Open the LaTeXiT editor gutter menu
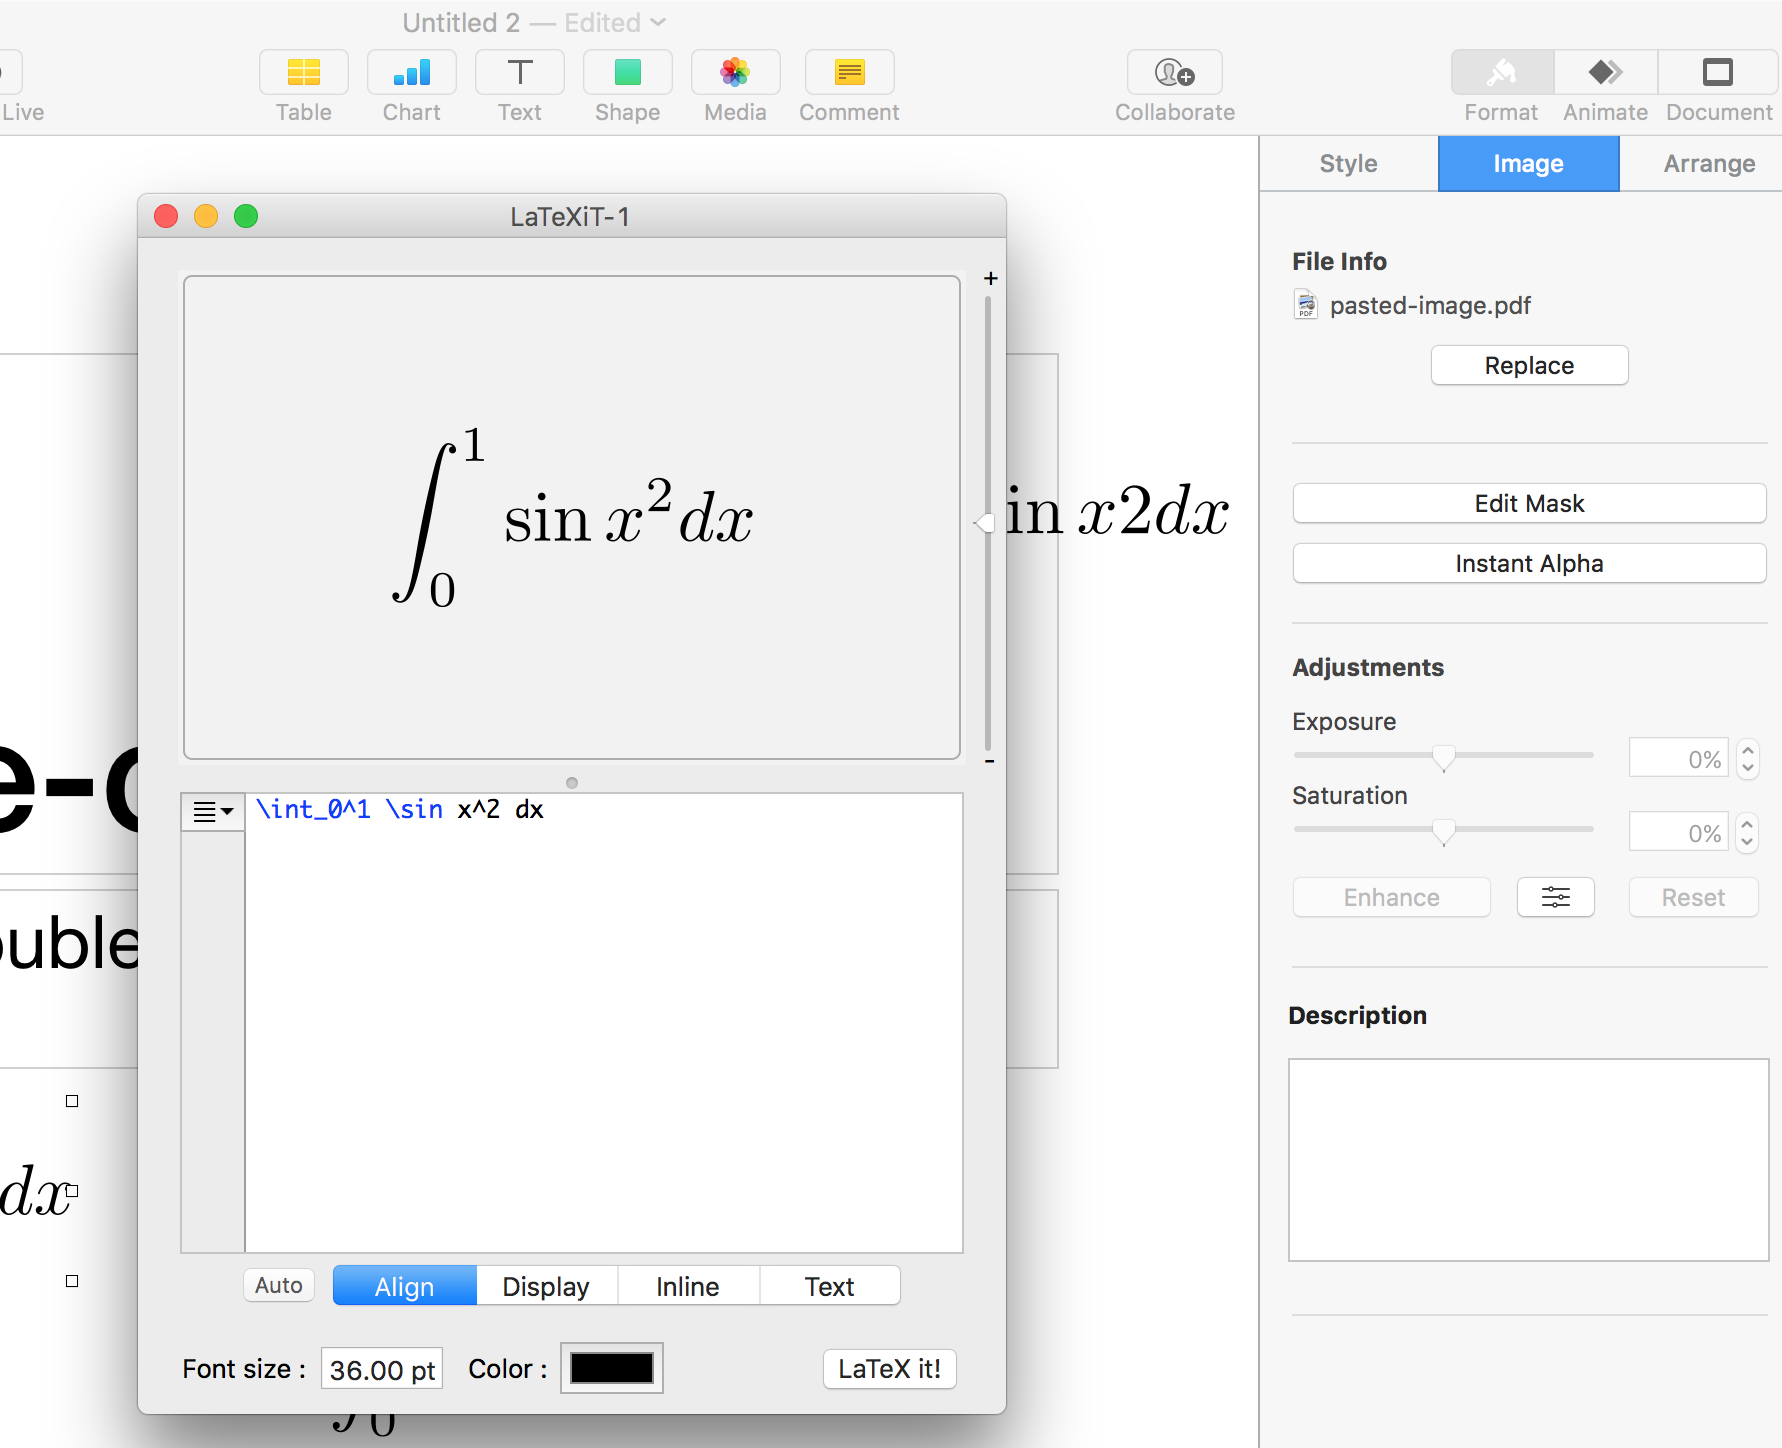This screenshot has height=1448, width=1782. (212, 812)
